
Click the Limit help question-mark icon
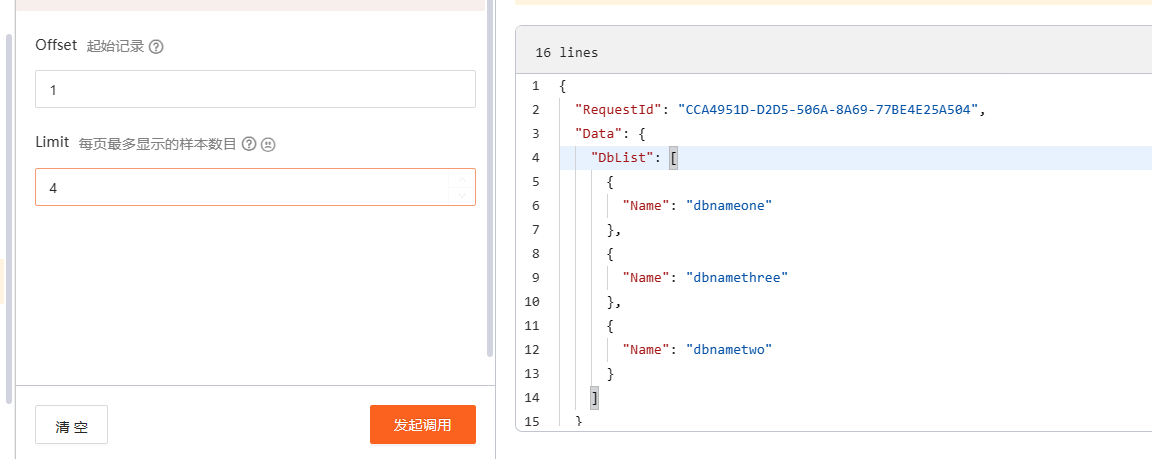249,144
